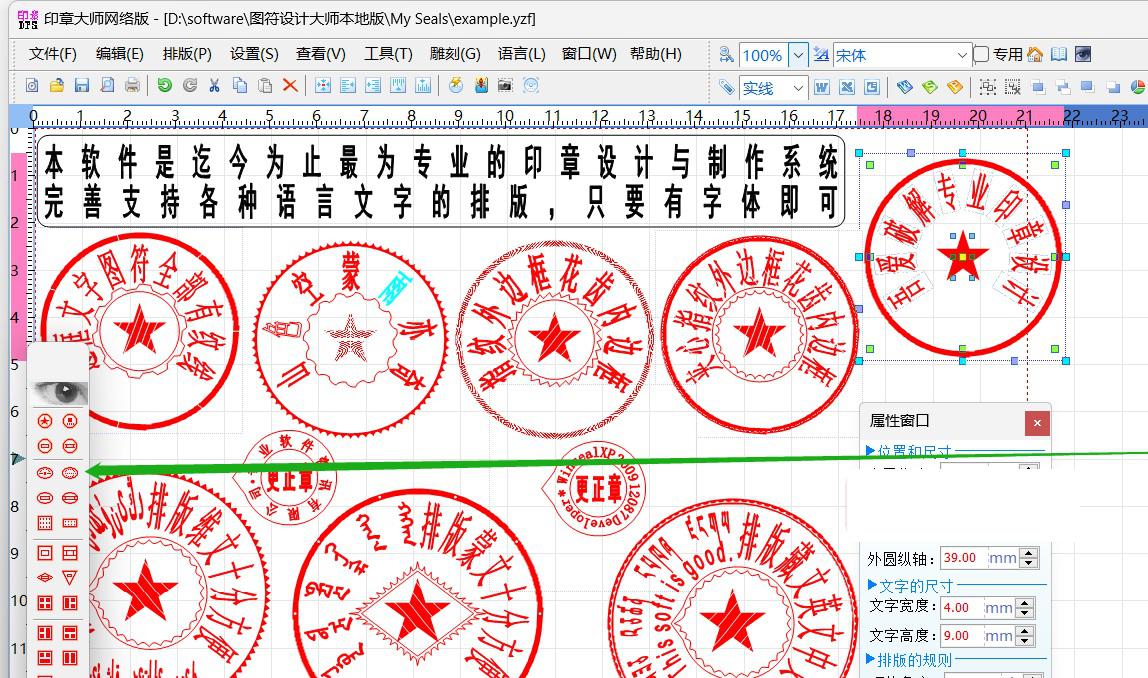Viewport: 1148px width, 678px height.
Task: Click the scissors Cut icon
Action: [214, 86]
